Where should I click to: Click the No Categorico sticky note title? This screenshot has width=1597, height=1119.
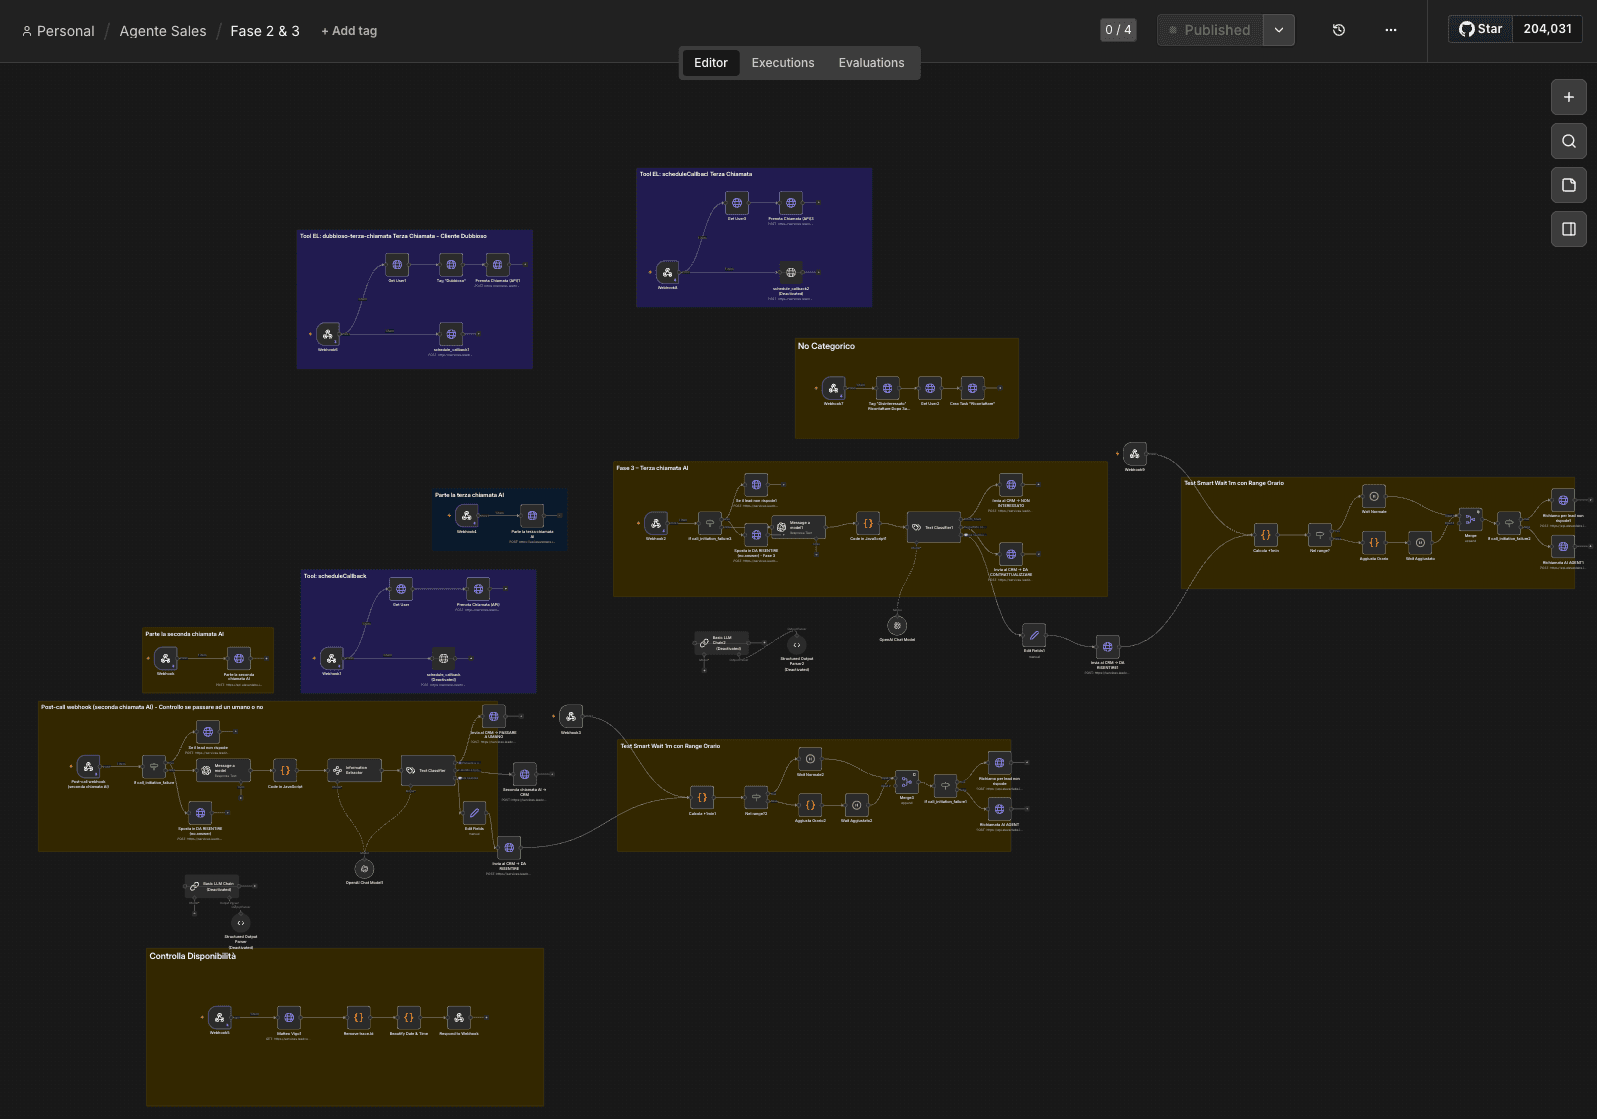[x=826, y=346]
